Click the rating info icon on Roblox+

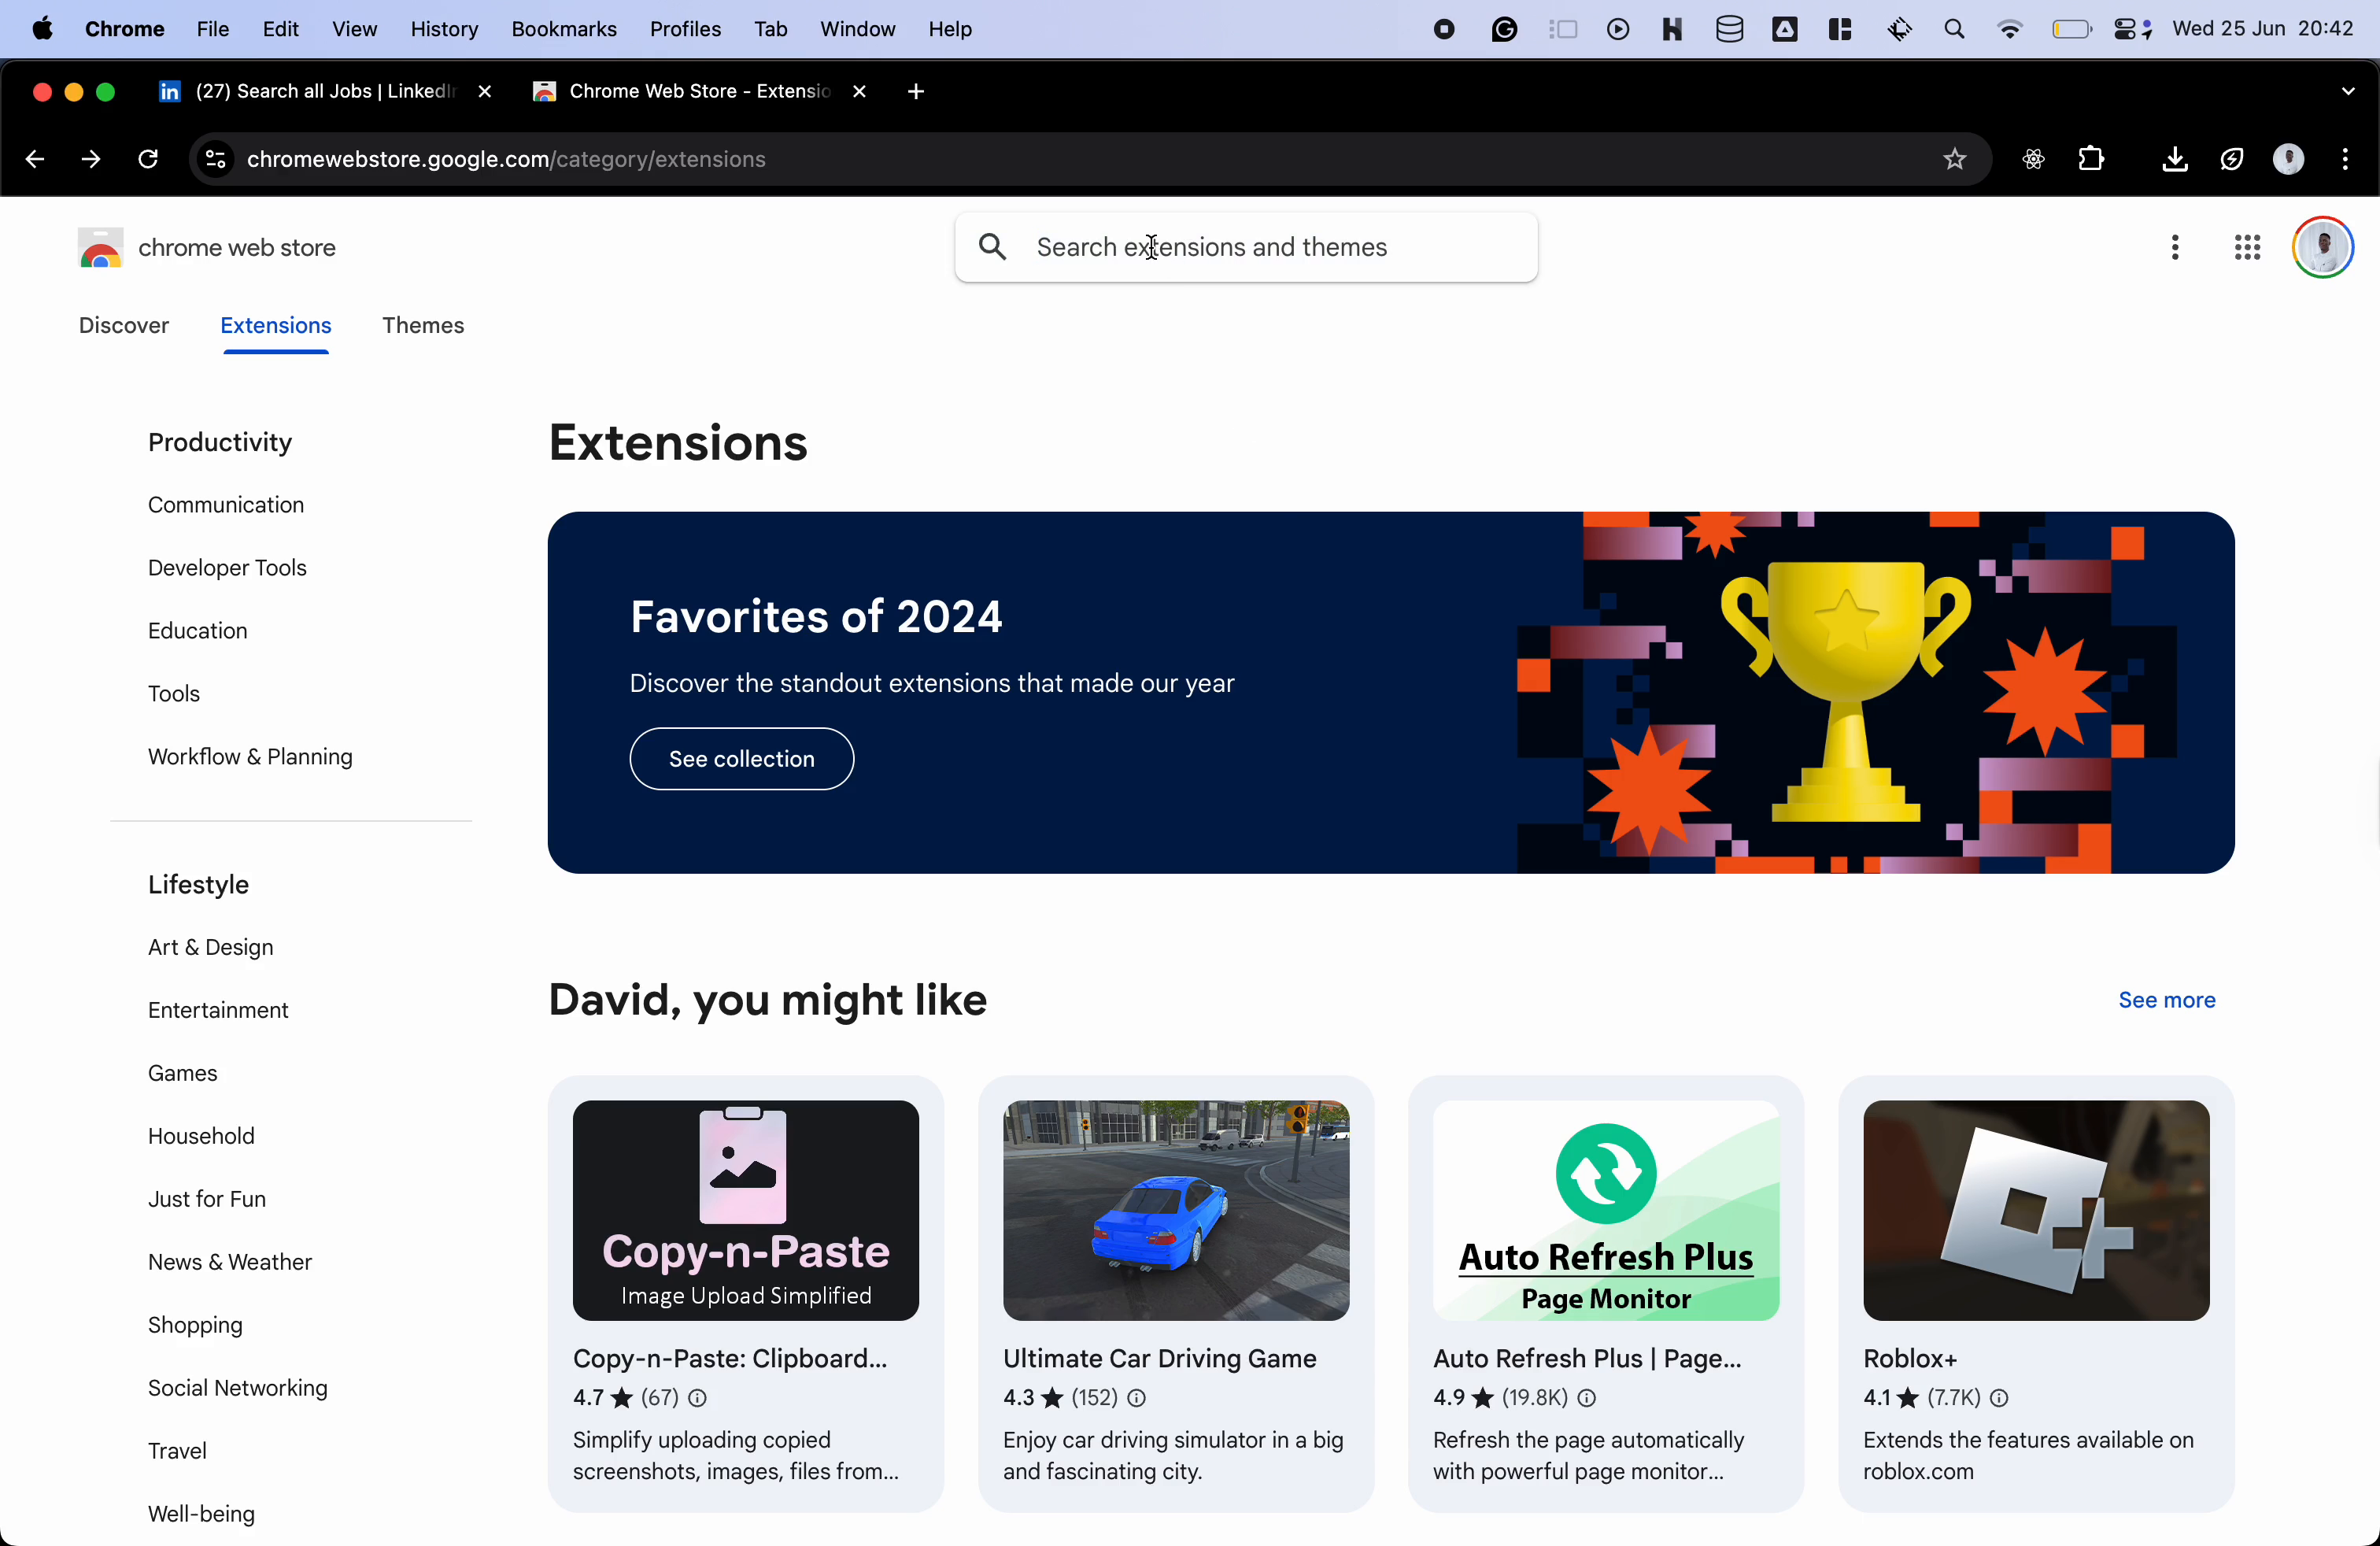tap(1999, 1398)
